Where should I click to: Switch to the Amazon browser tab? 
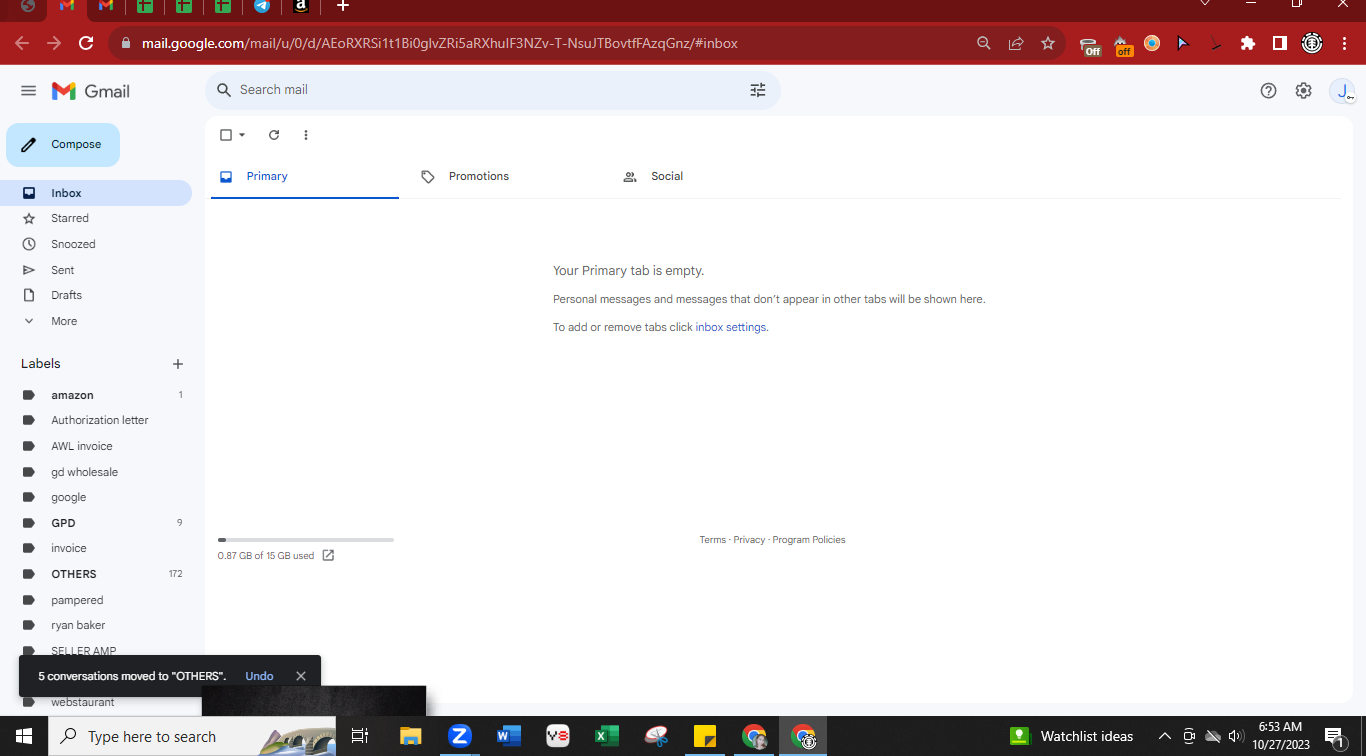pos(300,6)
